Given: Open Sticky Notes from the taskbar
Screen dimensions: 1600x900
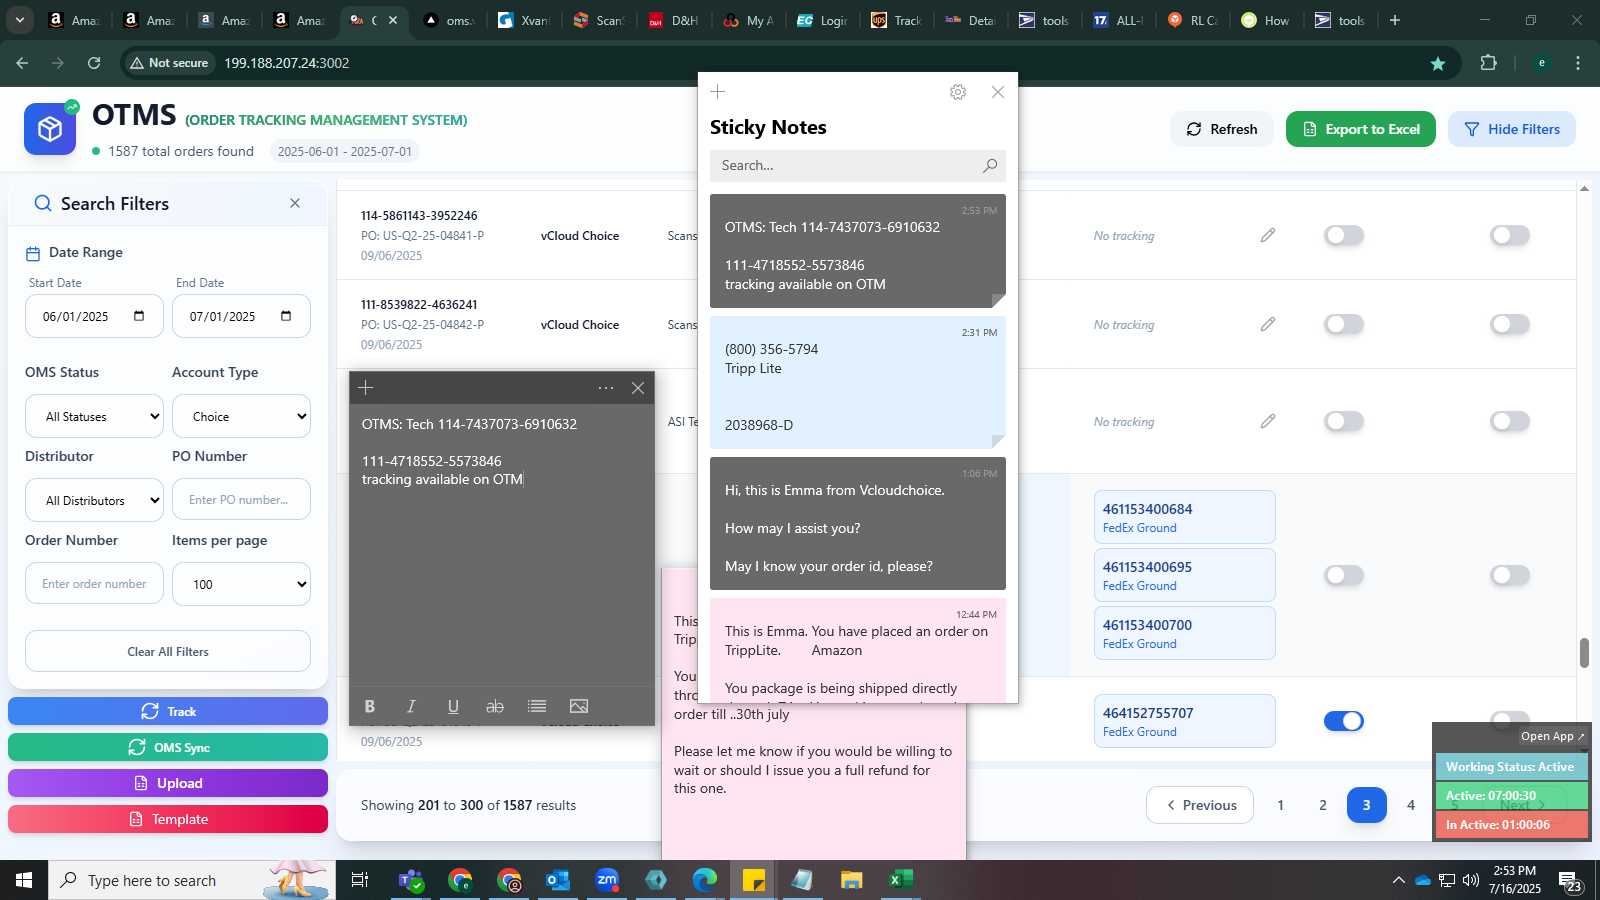Looking at the screenshot, I should click(754, 880).
